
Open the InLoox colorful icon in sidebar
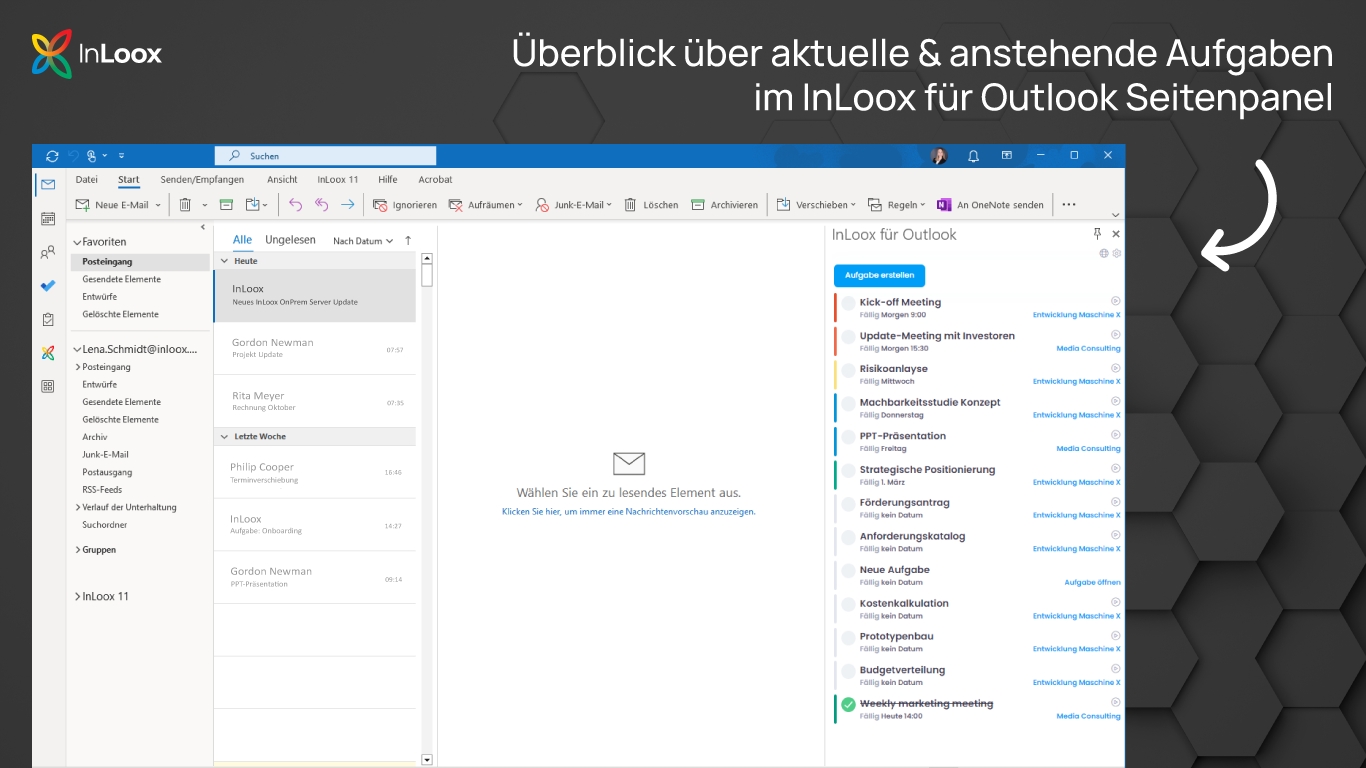click(x=48, y=353)
